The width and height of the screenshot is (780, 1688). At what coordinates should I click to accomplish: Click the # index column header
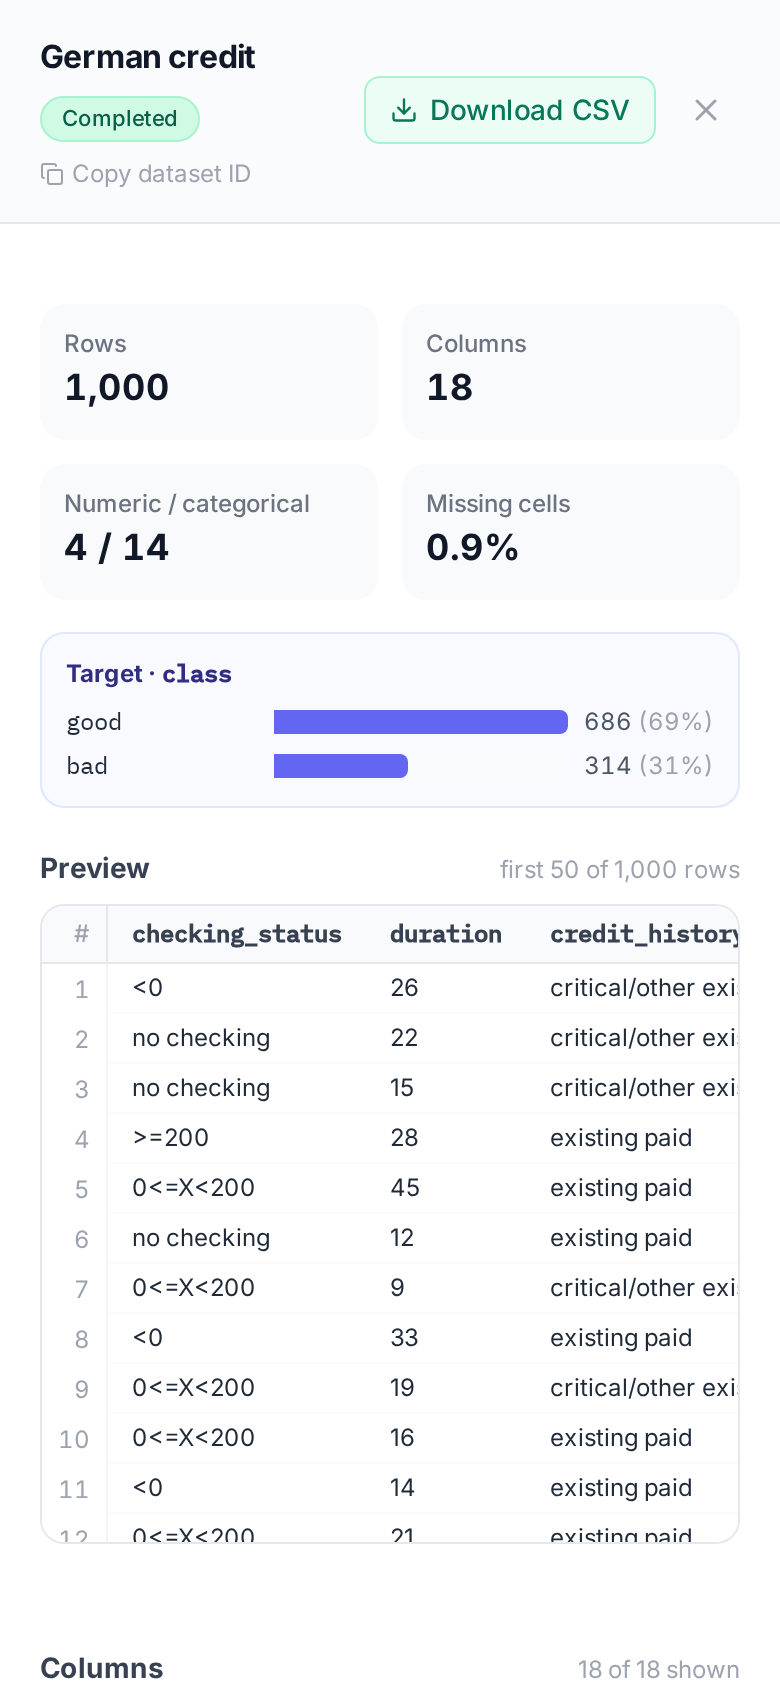coord(82,934)
